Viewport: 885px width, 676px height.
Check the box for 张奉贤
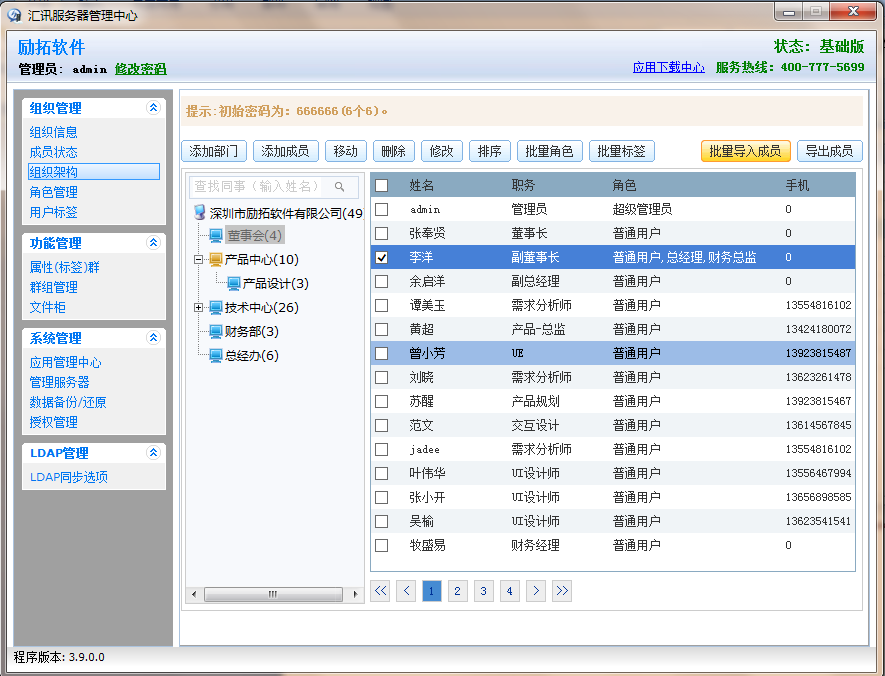click(x=382, y=233)
